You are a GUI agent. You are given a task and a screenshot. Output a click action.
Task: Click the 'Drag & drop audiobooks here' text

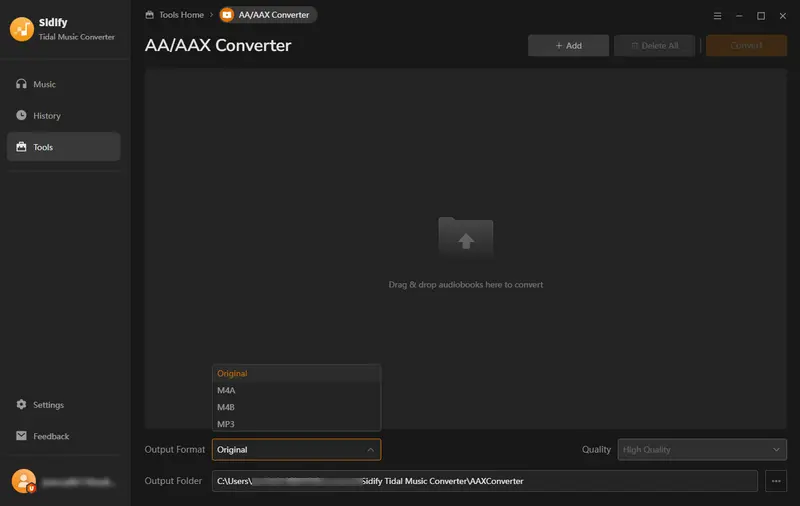pyautogui.click(x=466, y=285)
